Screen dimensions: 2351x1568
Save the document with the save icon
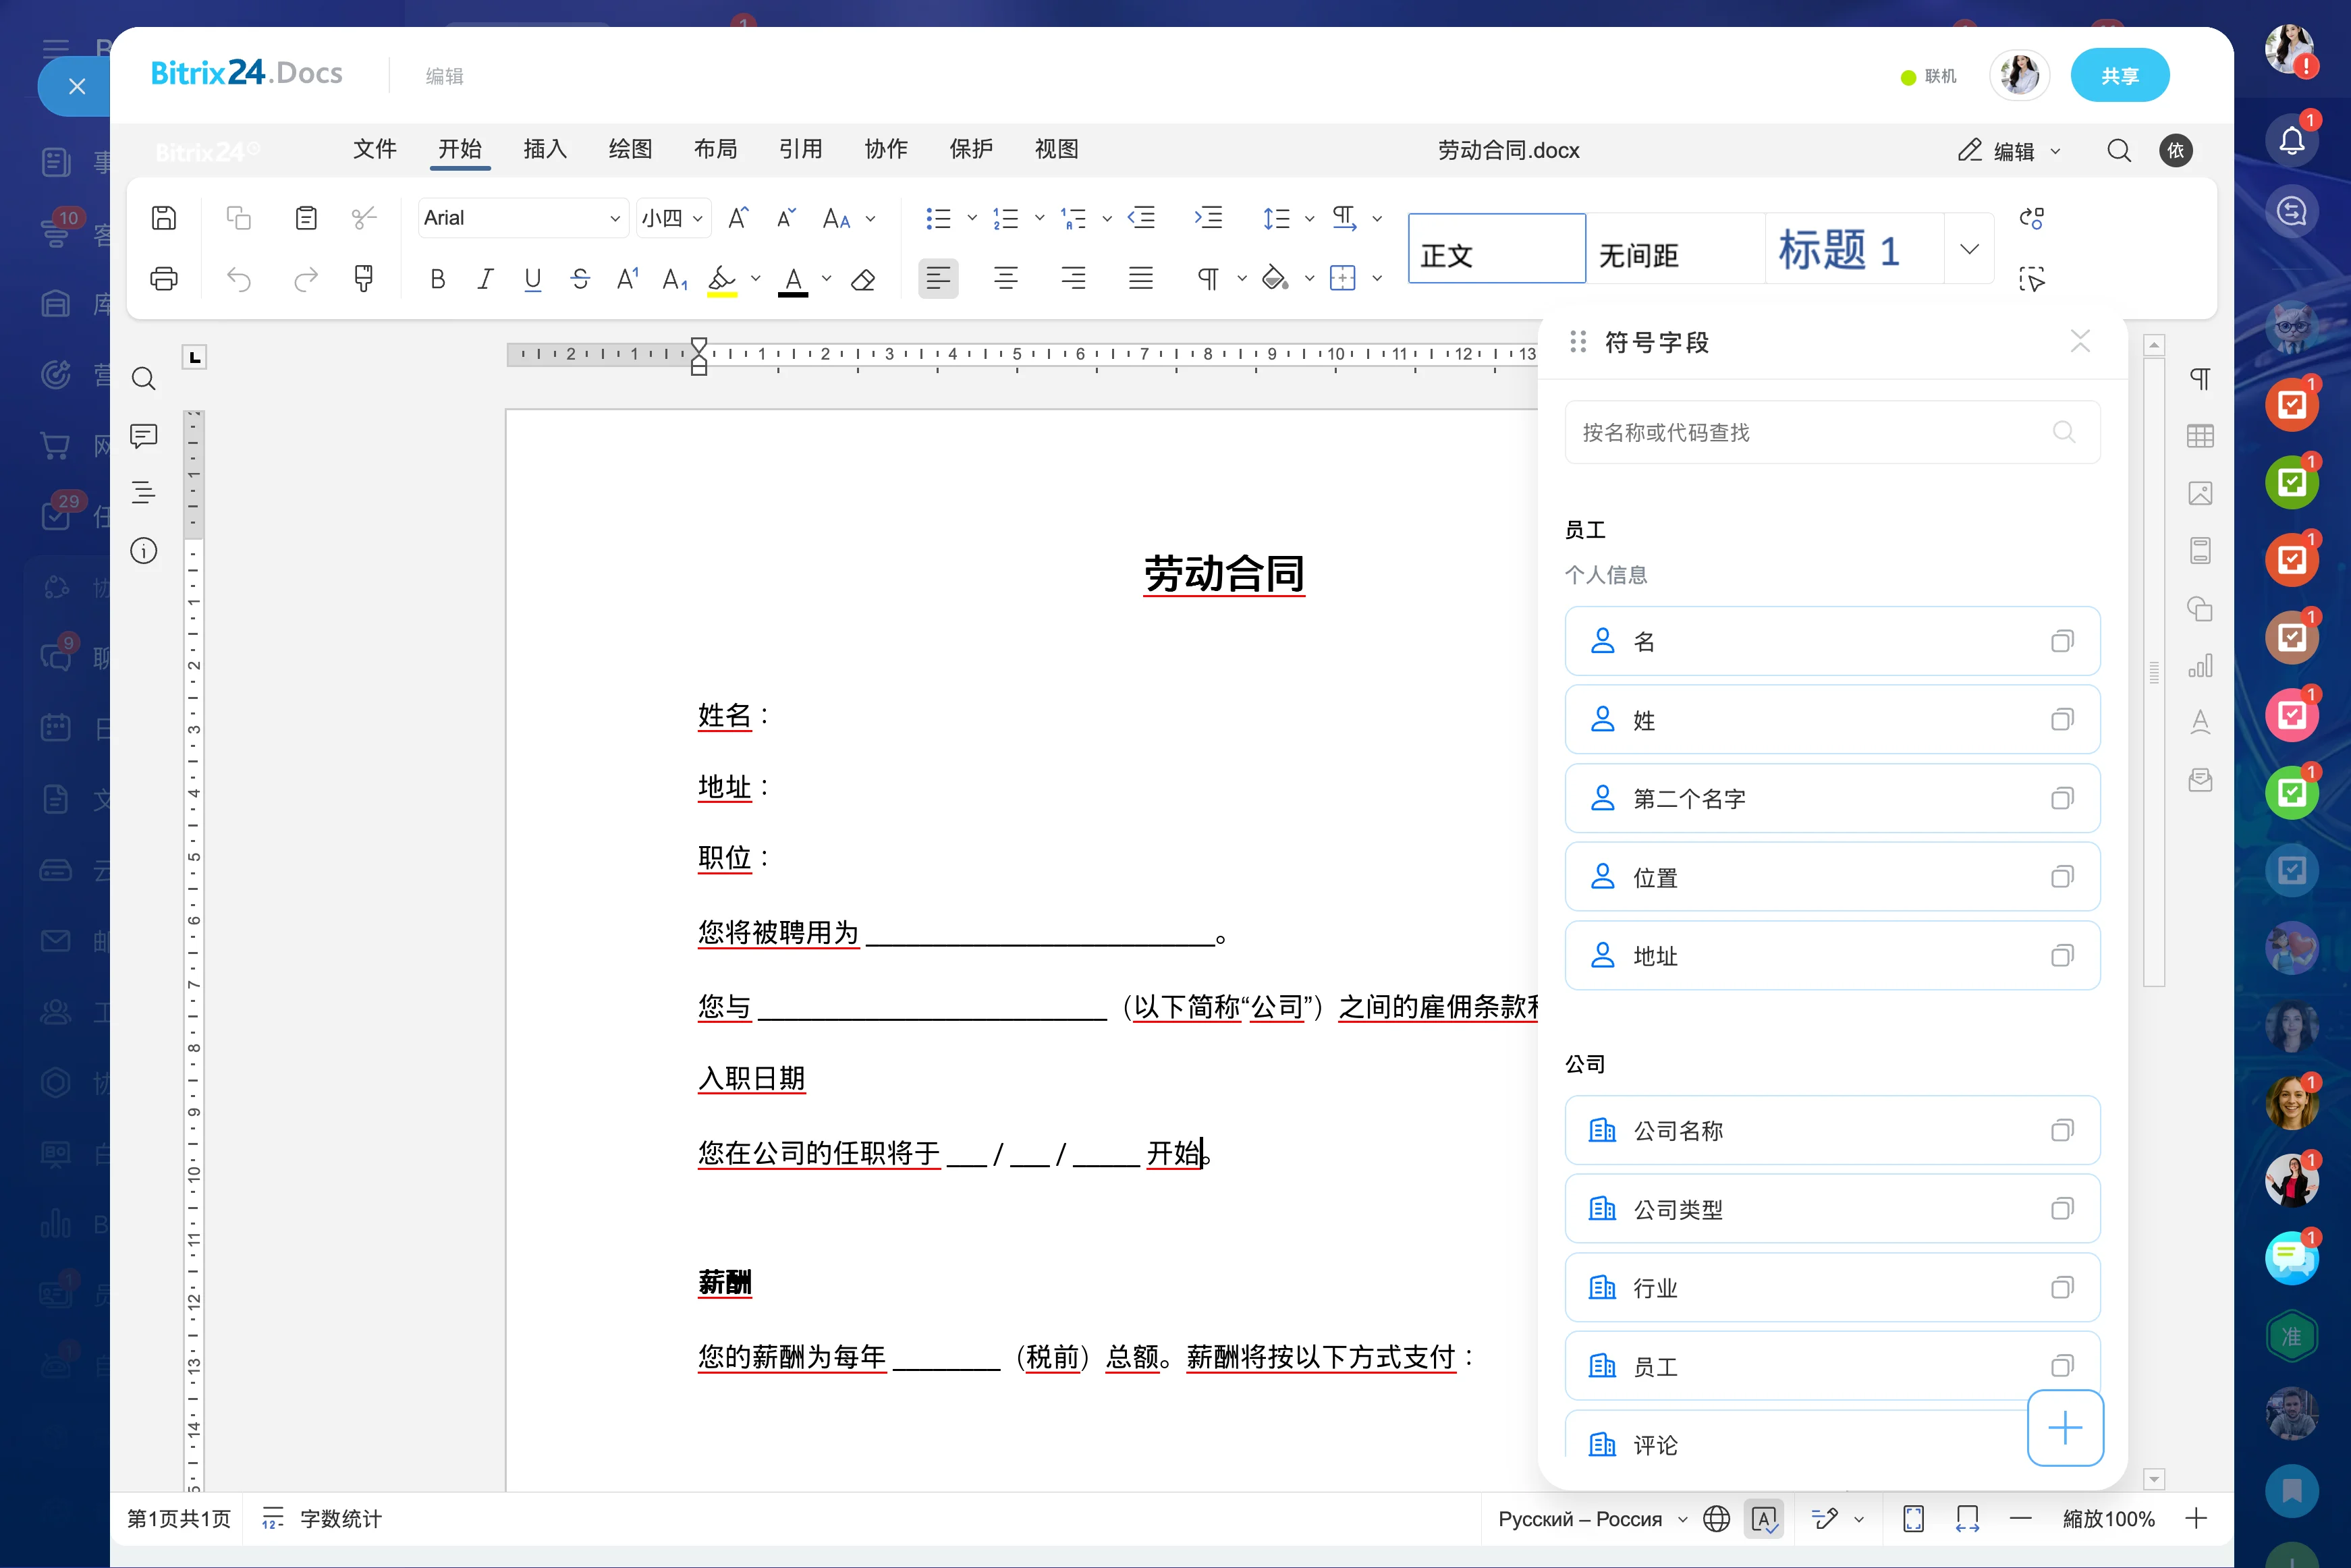164,217
